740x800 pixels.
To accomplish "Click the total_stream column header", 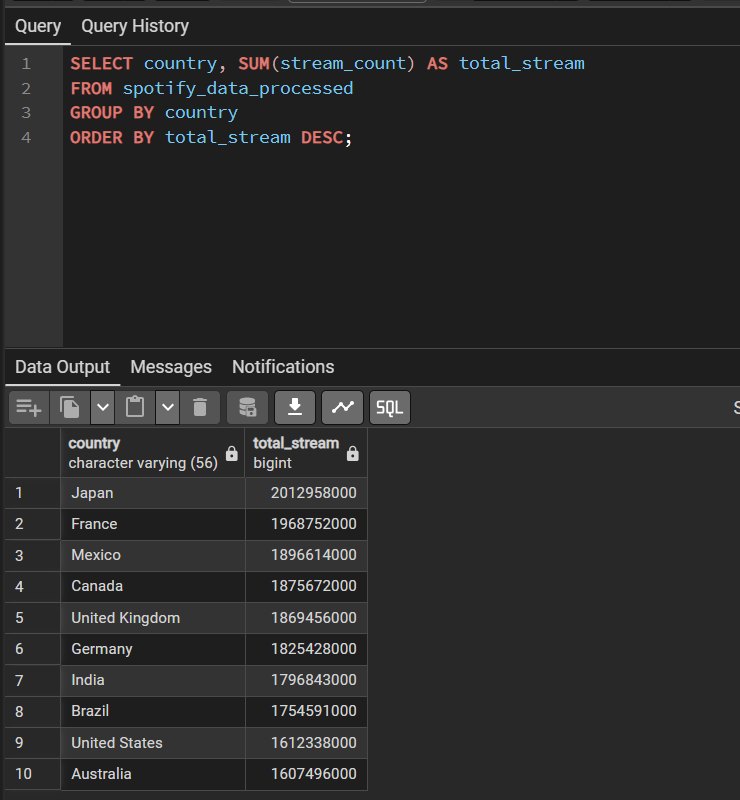I will click(306, 453).
